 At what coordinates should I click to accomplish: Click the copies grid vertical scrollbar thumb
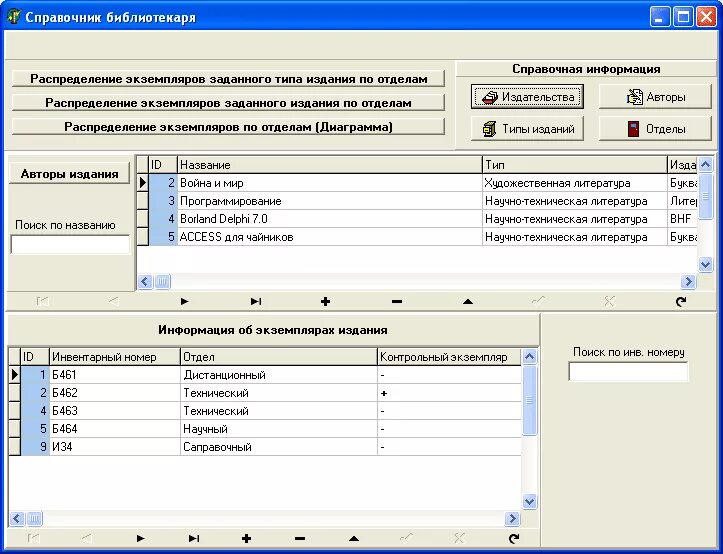529,400
